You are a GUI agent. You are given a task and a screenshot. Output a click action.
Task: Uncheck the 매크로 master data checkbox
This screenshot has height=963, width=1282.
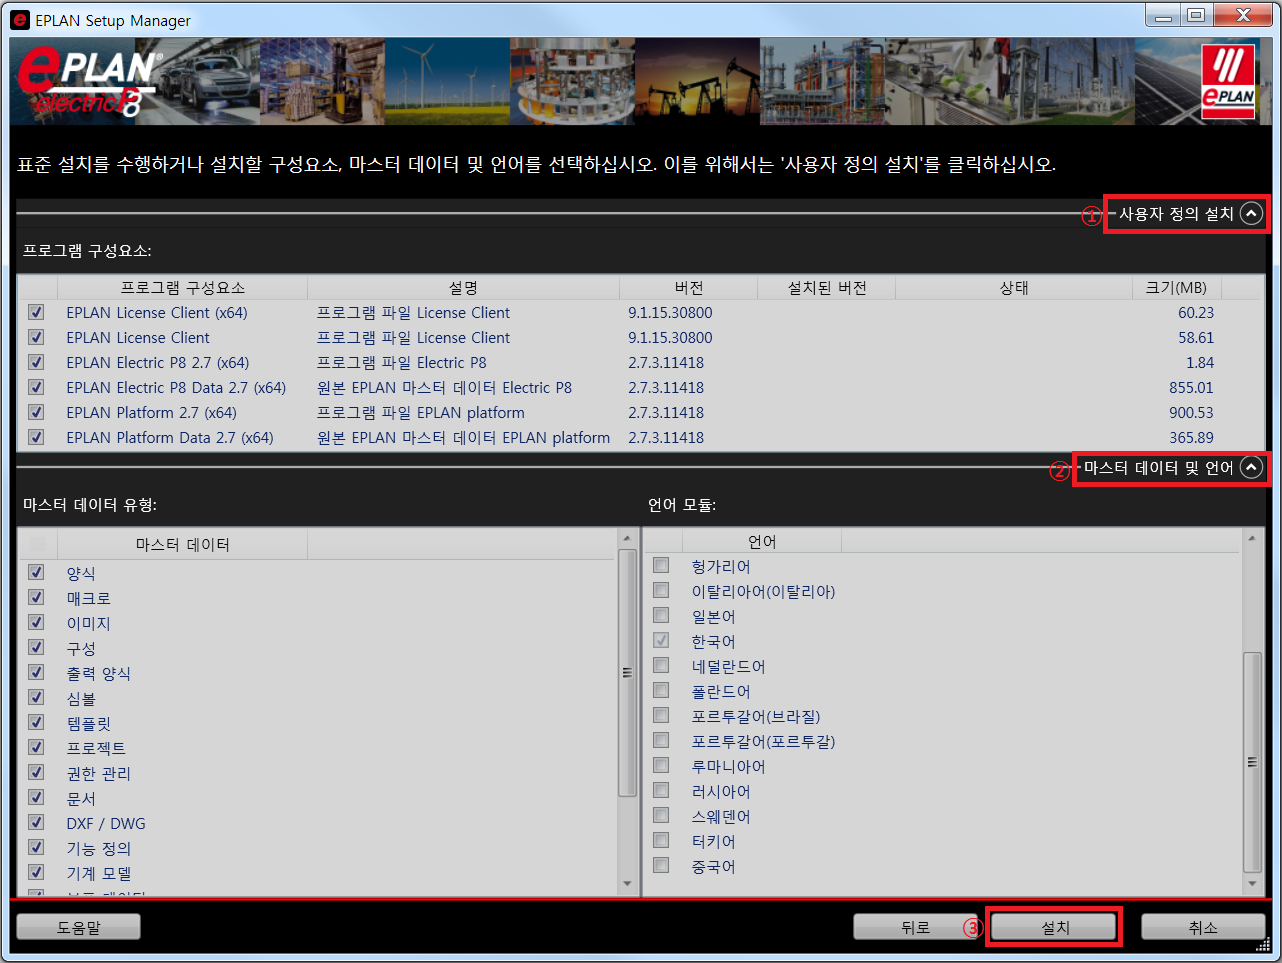[x=36, y=597]
